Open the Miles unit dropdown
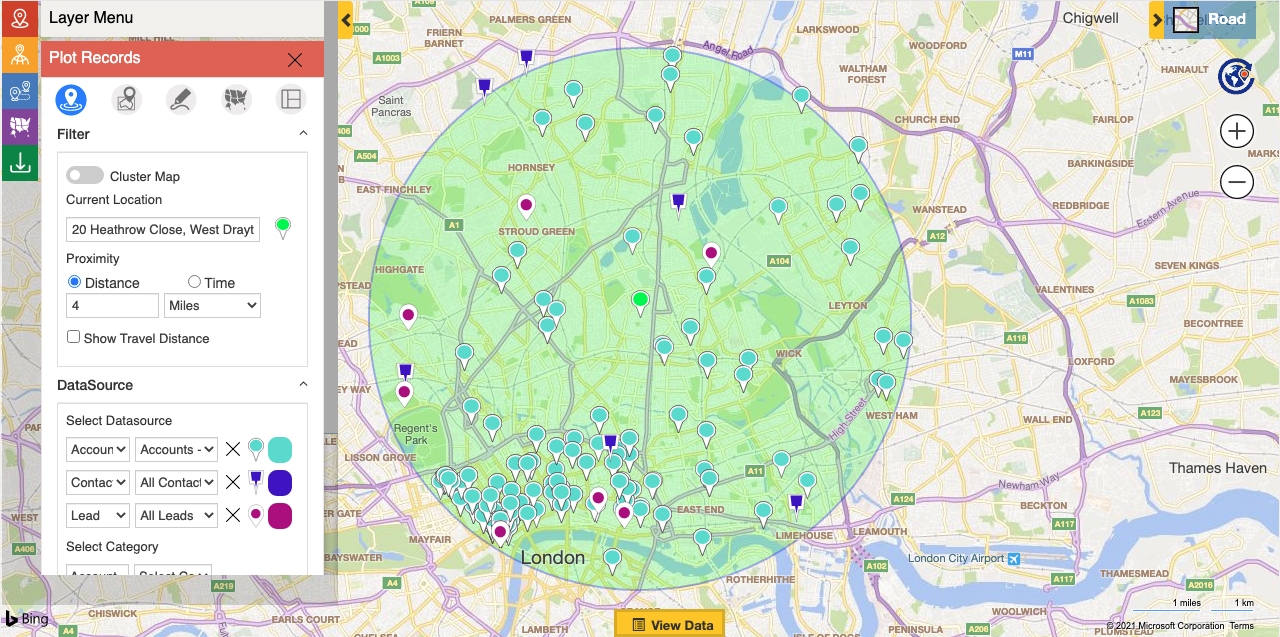 click(x=212, y=306)
